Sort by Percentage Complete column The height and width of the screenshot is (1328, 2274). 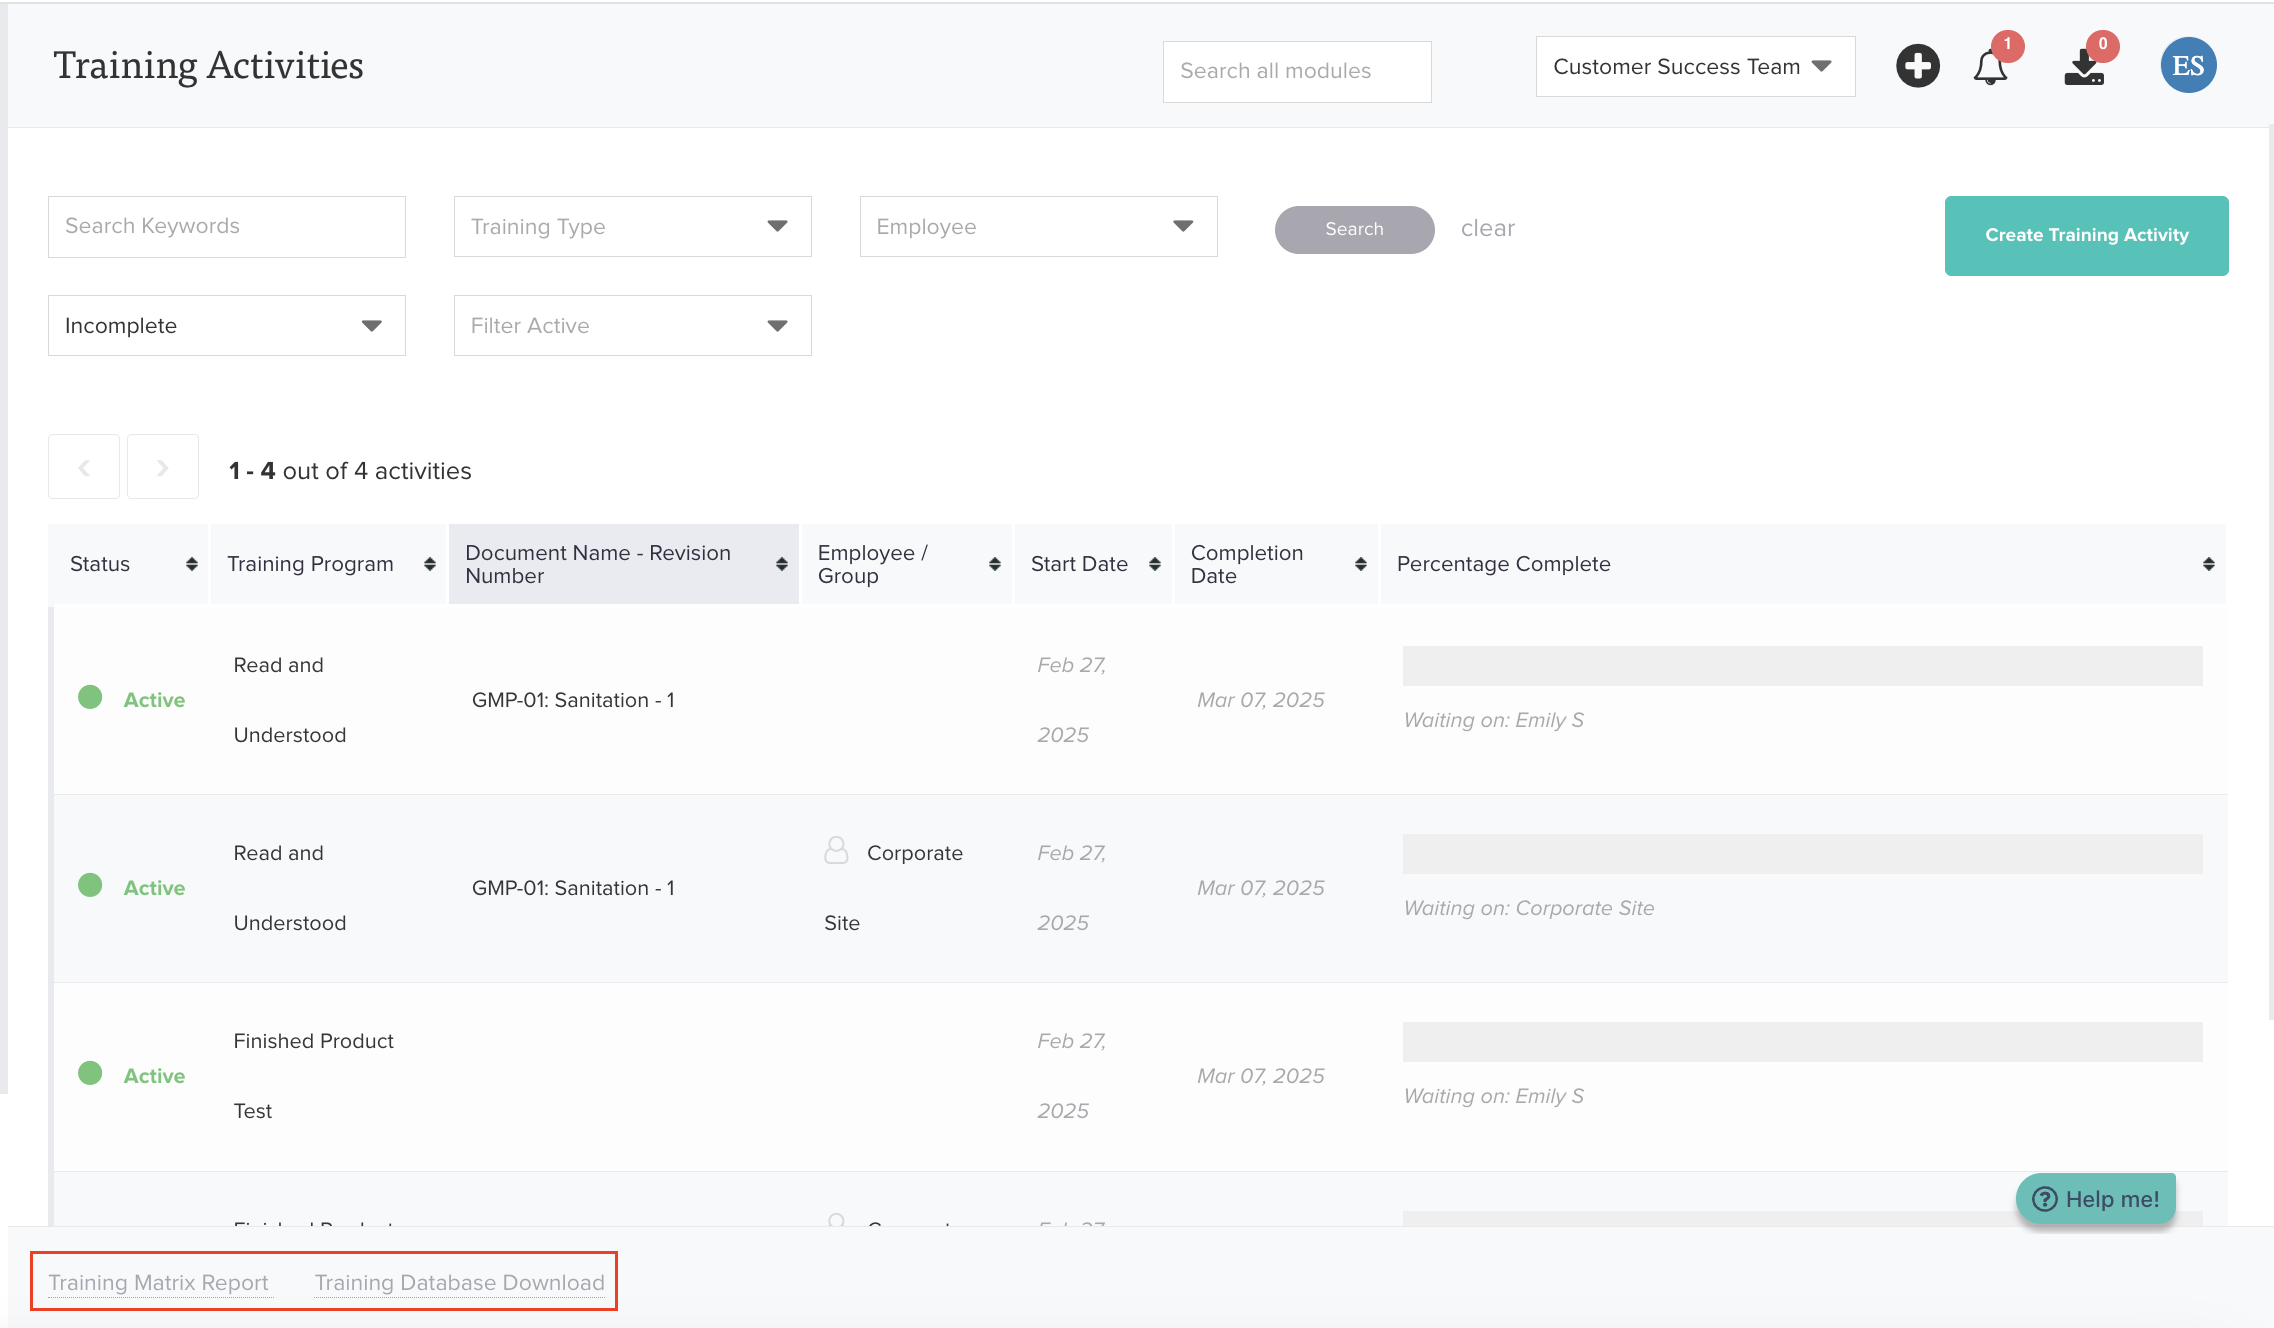tap(2208, 564)
